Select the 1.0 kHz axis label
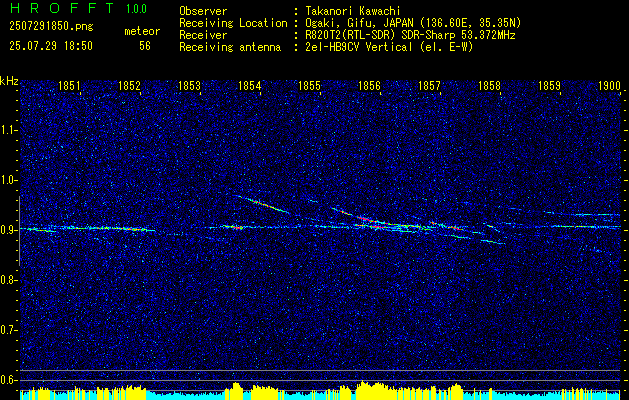 (9, 180)
